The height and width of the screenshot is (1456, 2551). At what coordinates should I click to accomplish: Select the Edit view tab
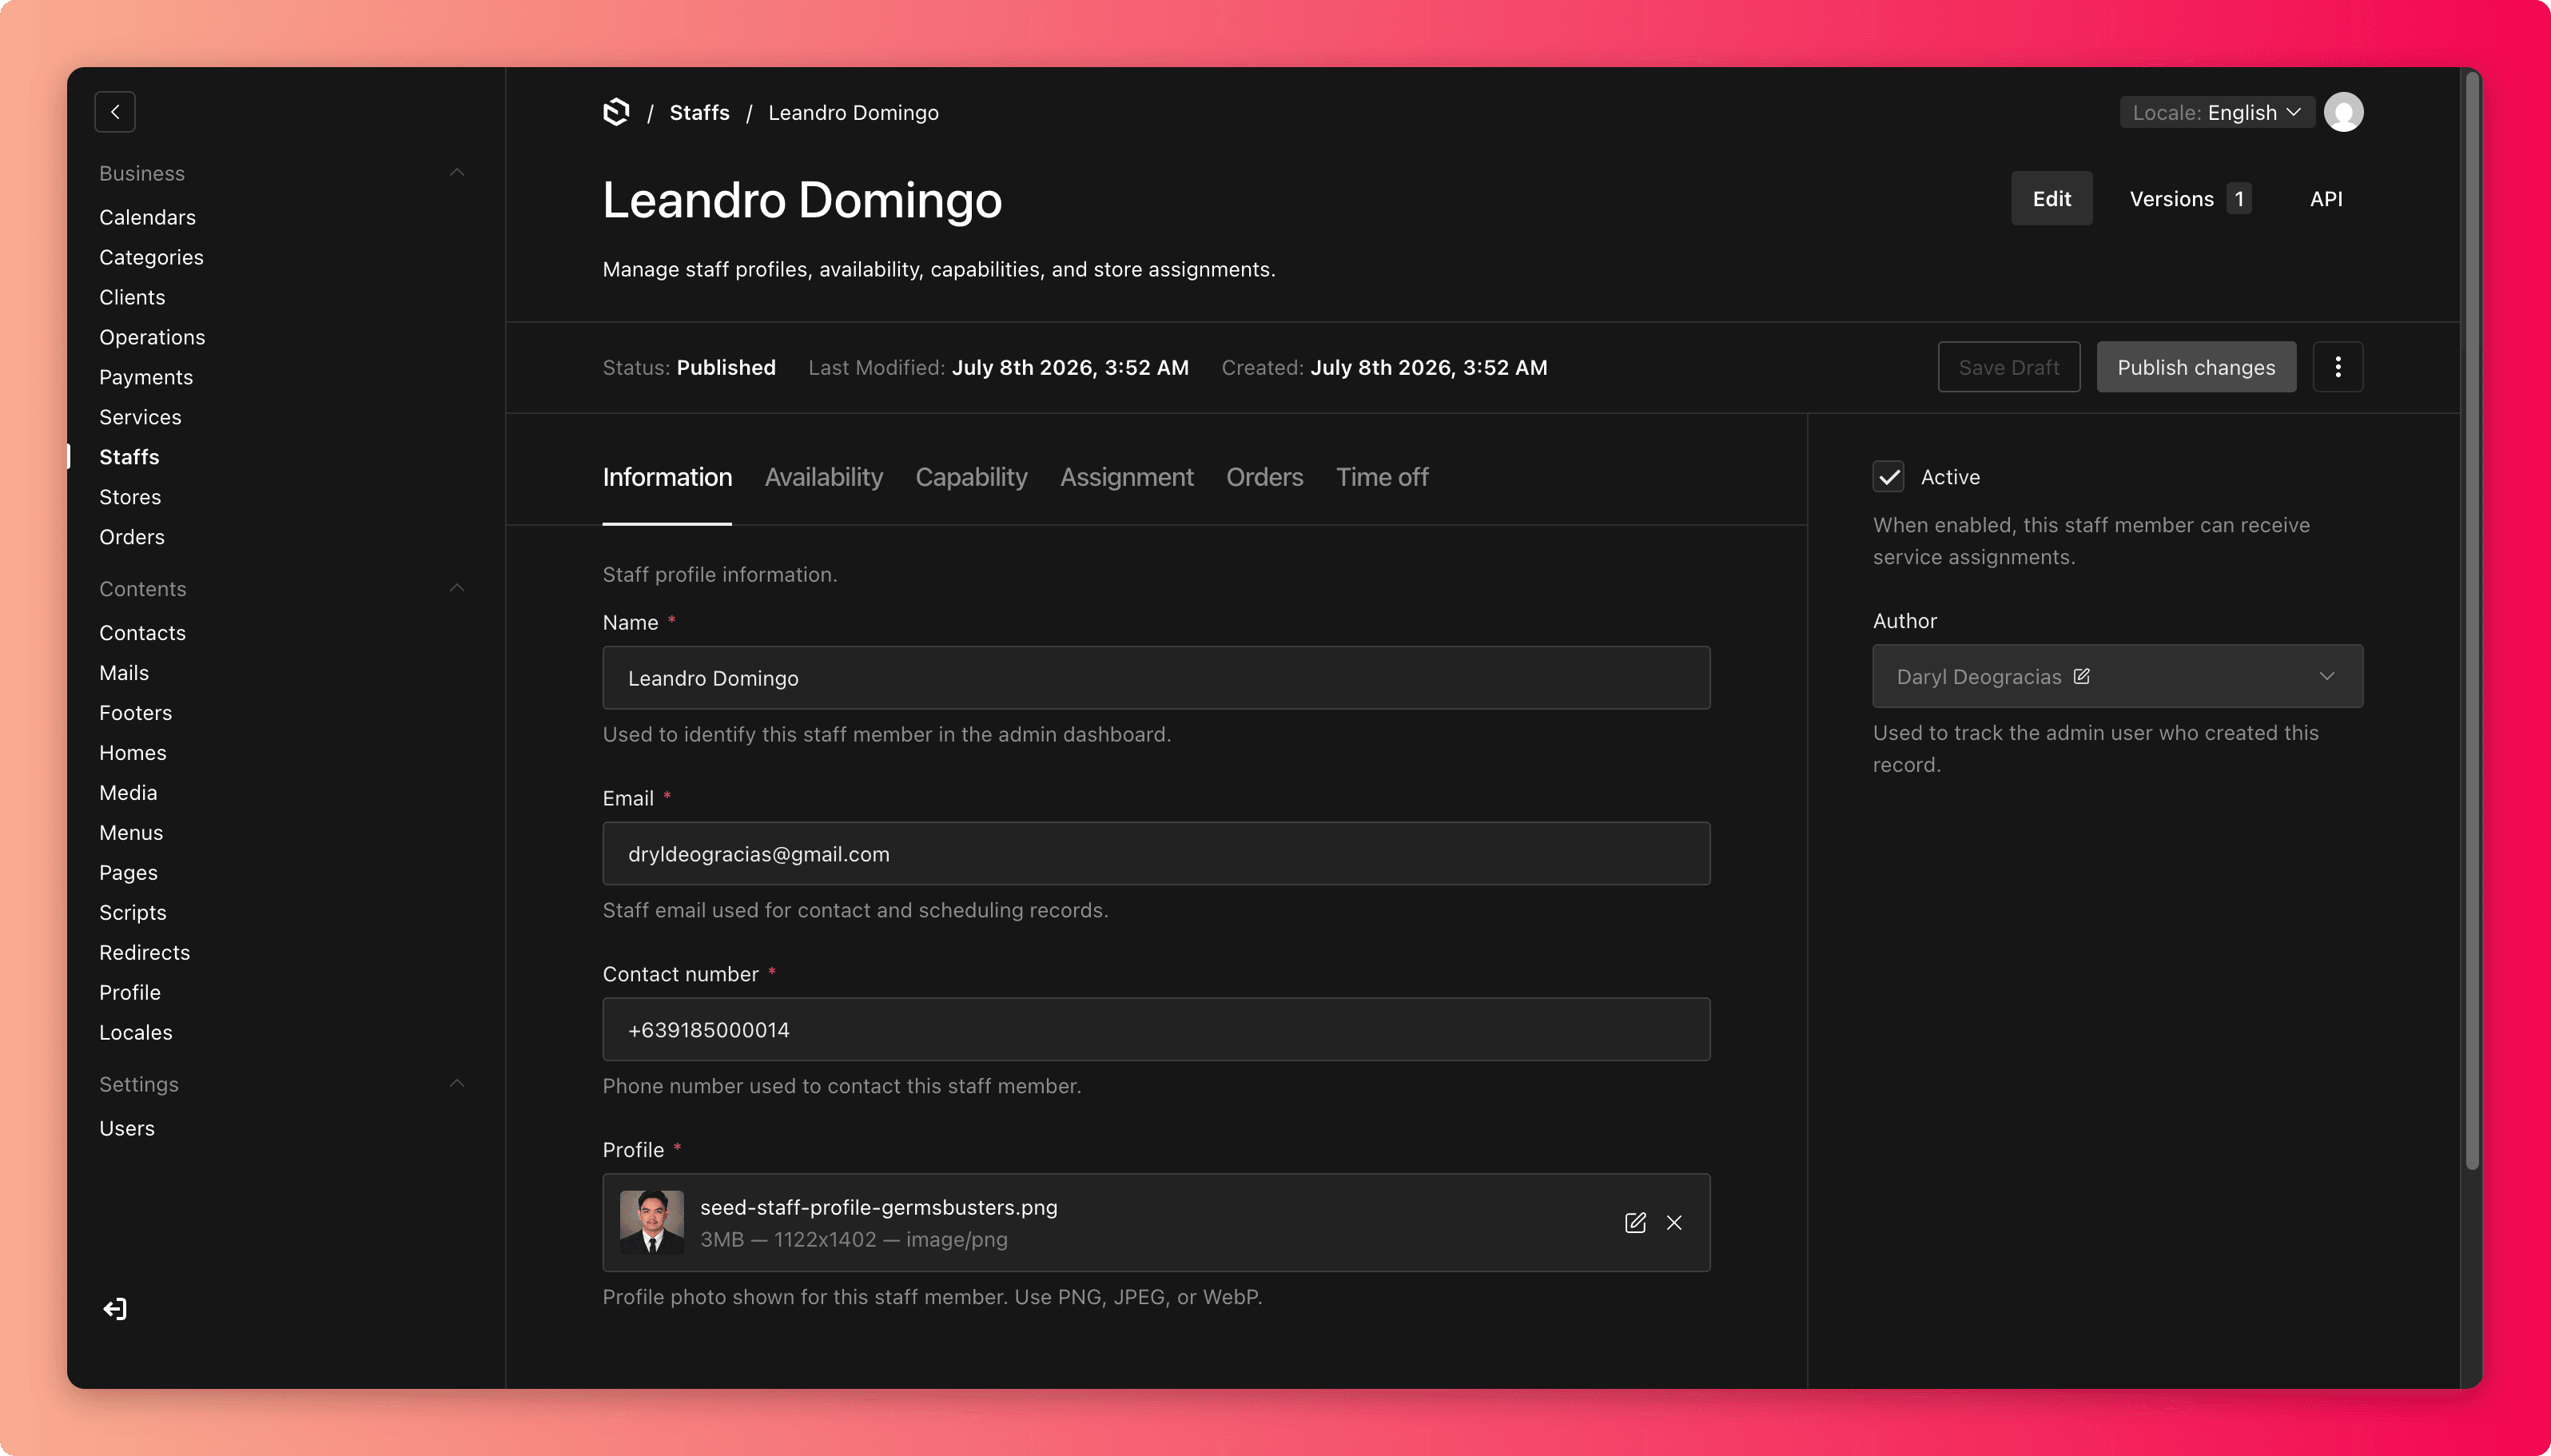coord(2051,199)
